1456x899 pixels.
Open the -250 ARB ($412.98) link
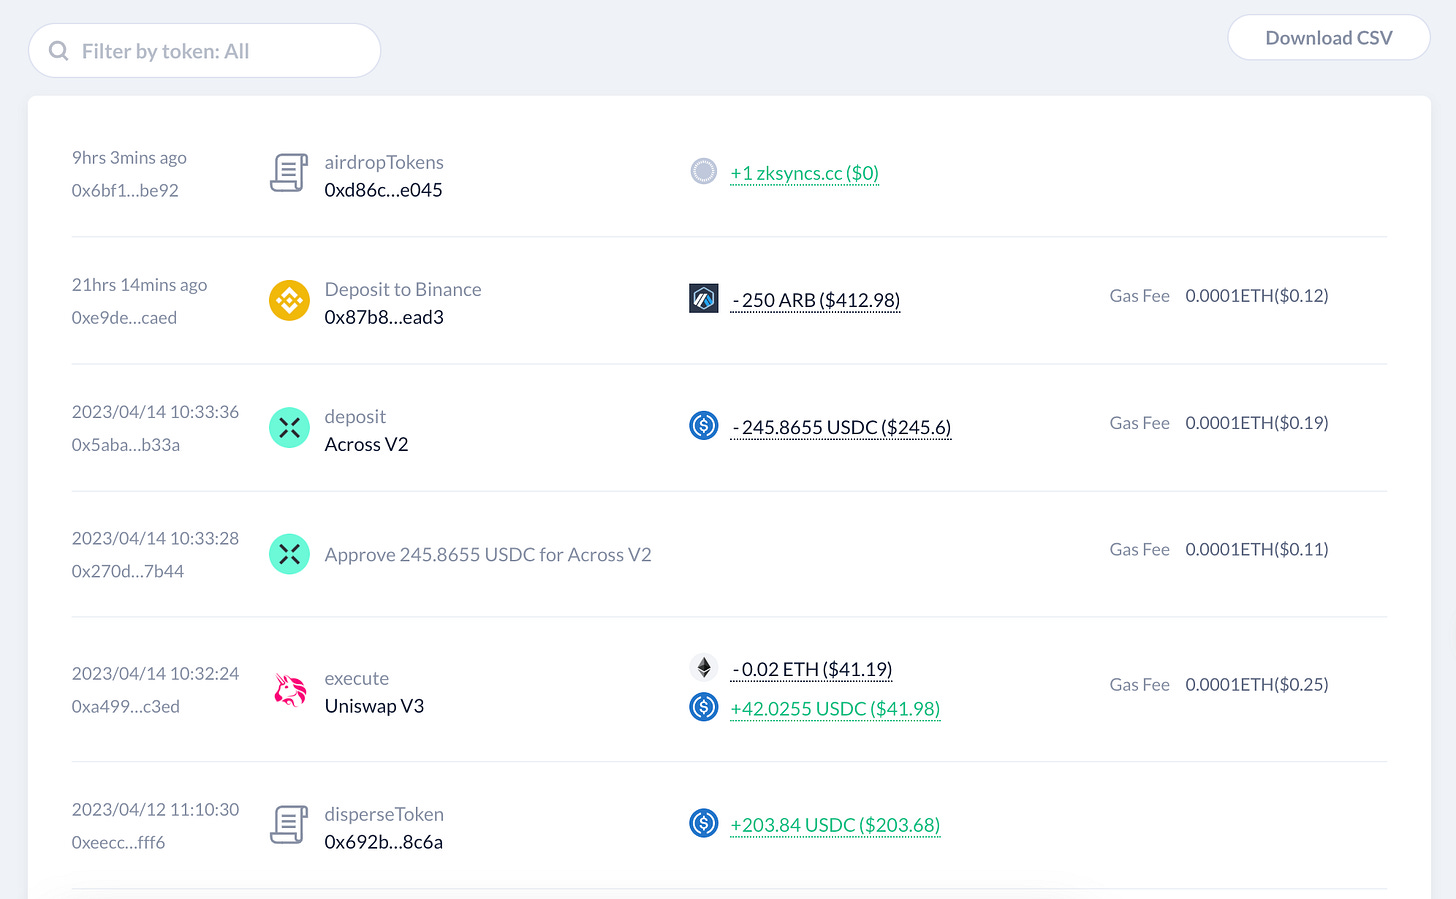pyautogui.click(x=815, y=300)
